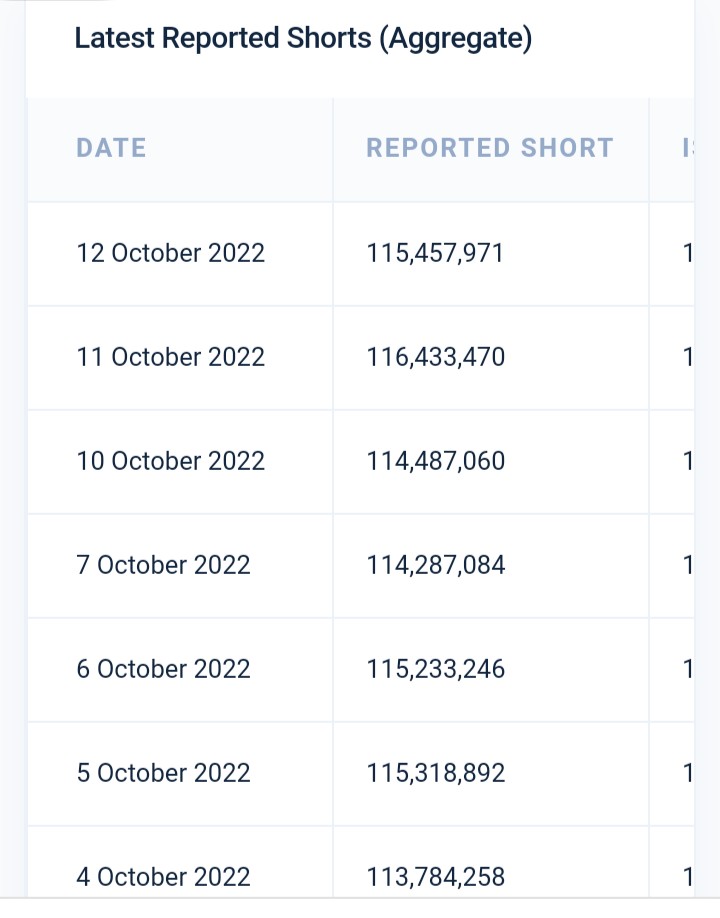
Task: Select the 5 October 2022 date cell
Action: click(163, 773)
